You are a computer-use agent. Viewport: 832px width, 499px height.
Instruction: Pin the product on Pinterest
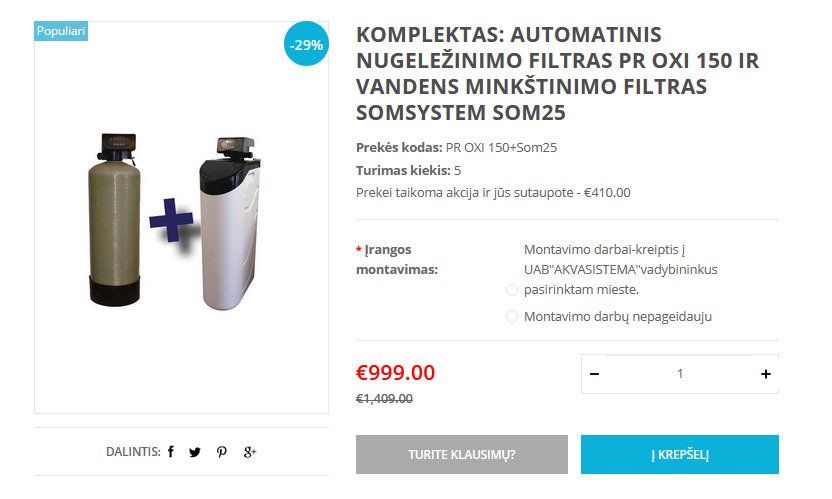[222, 452]
